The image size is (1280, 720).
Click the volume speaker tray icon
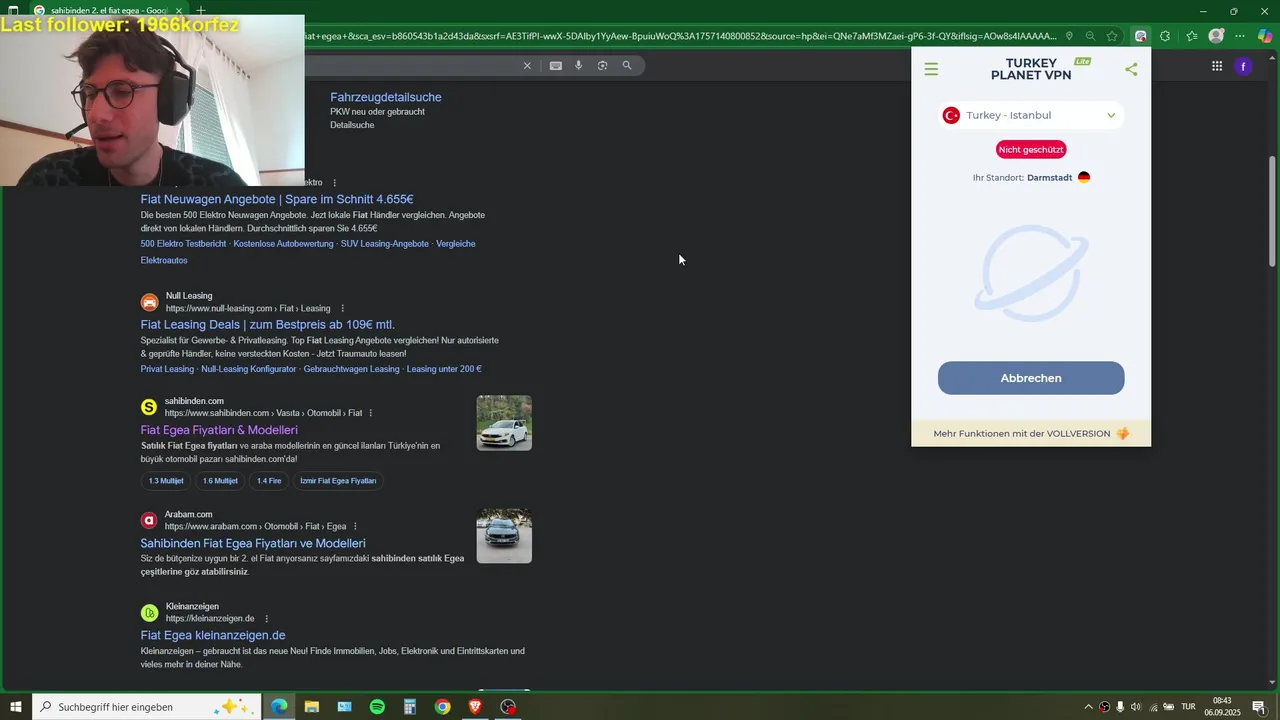tap(1136, 707)
